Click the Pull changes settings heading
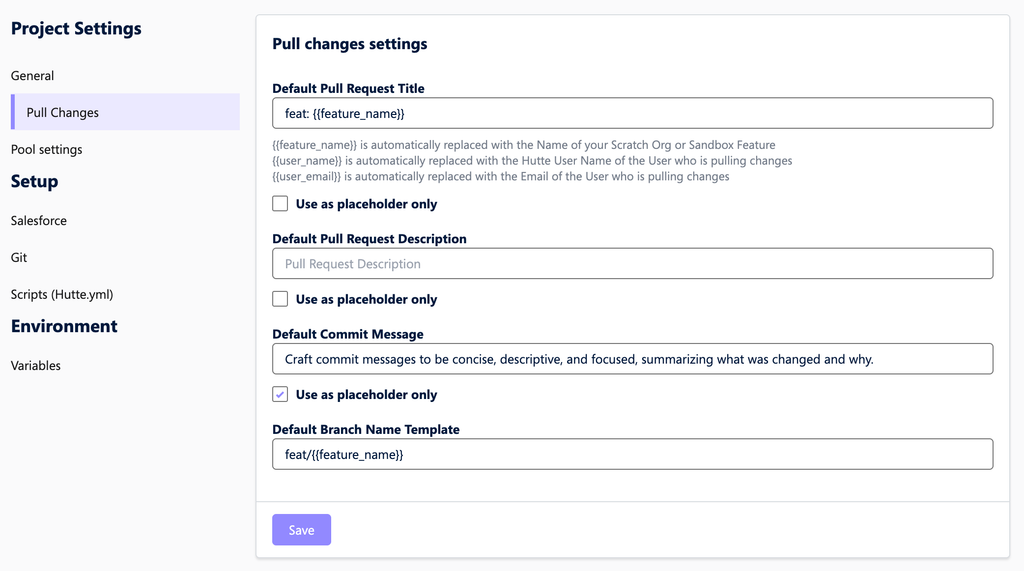The image size is (1024, 571). pyautogui.click(x=350, y=44)
